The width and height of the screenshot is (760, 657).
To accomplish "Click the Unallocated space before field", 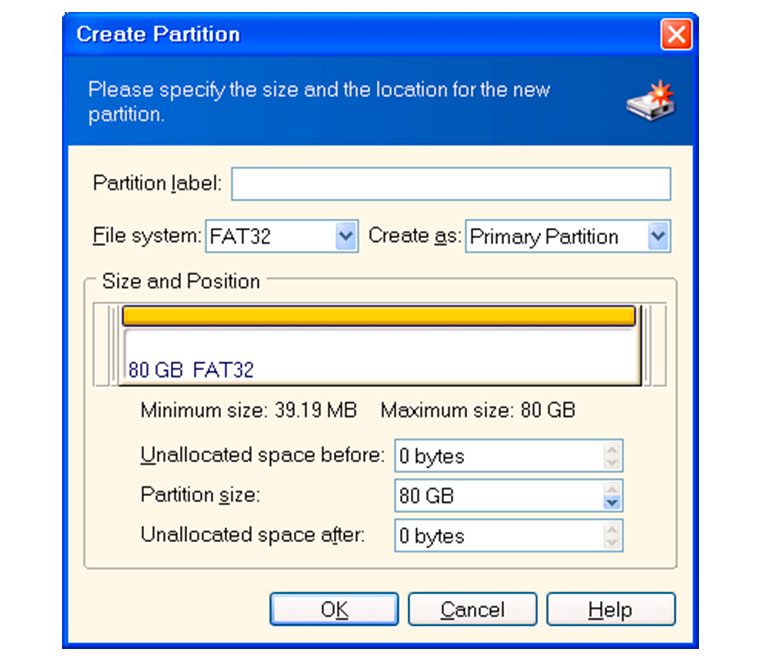I will pos(508,456).
